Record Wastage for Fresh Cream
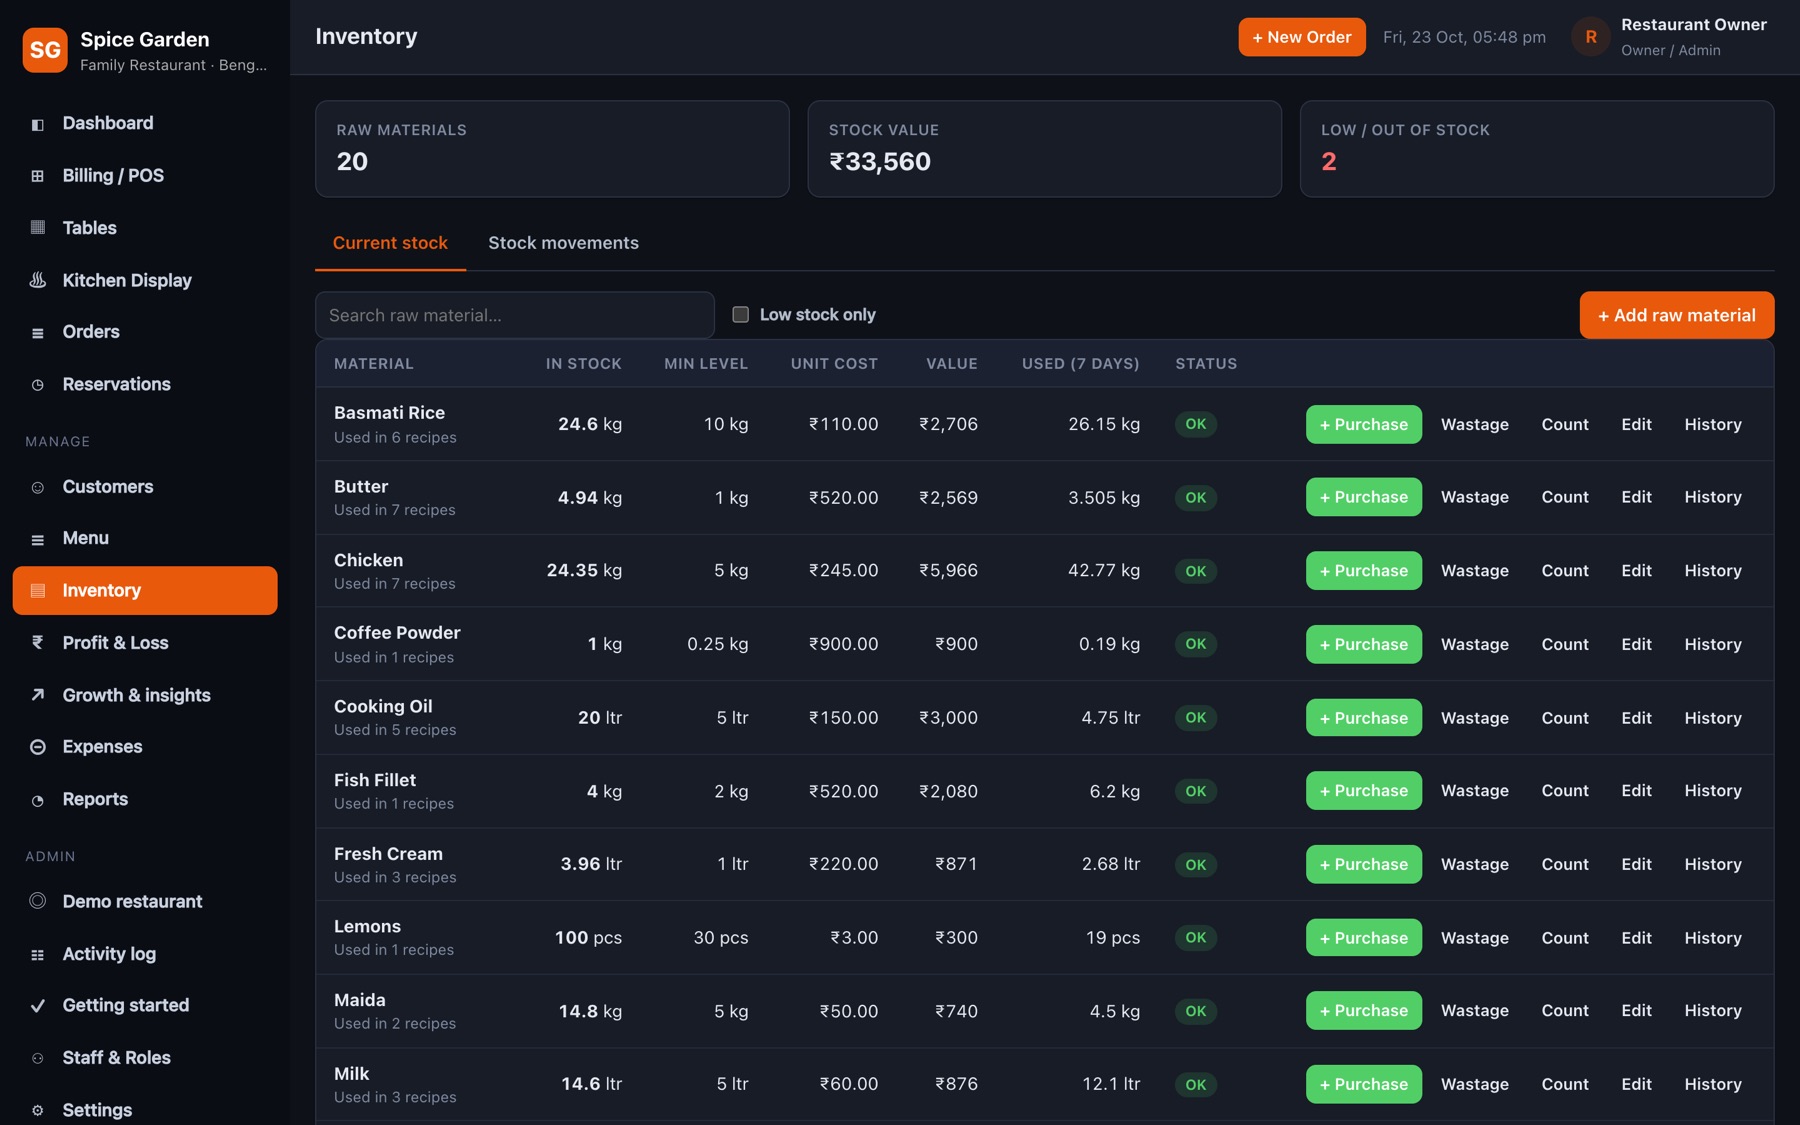The image size is (1800, 1125). 1475,864
